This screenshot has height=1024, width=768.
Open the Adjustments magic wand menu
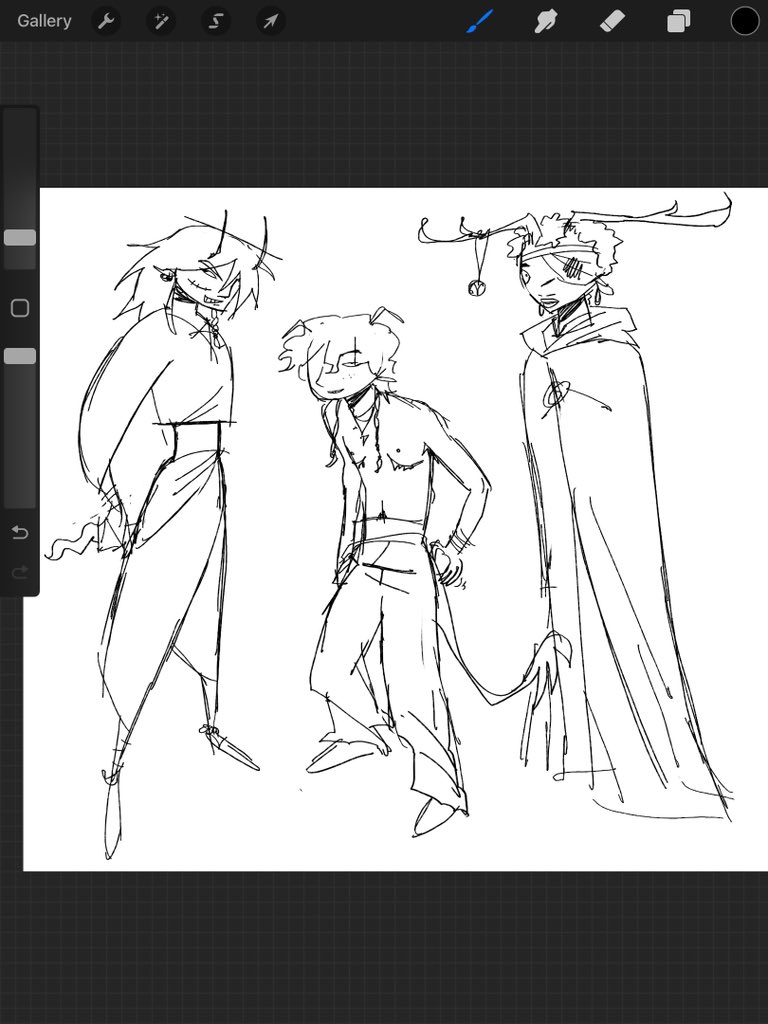(161, 22)
